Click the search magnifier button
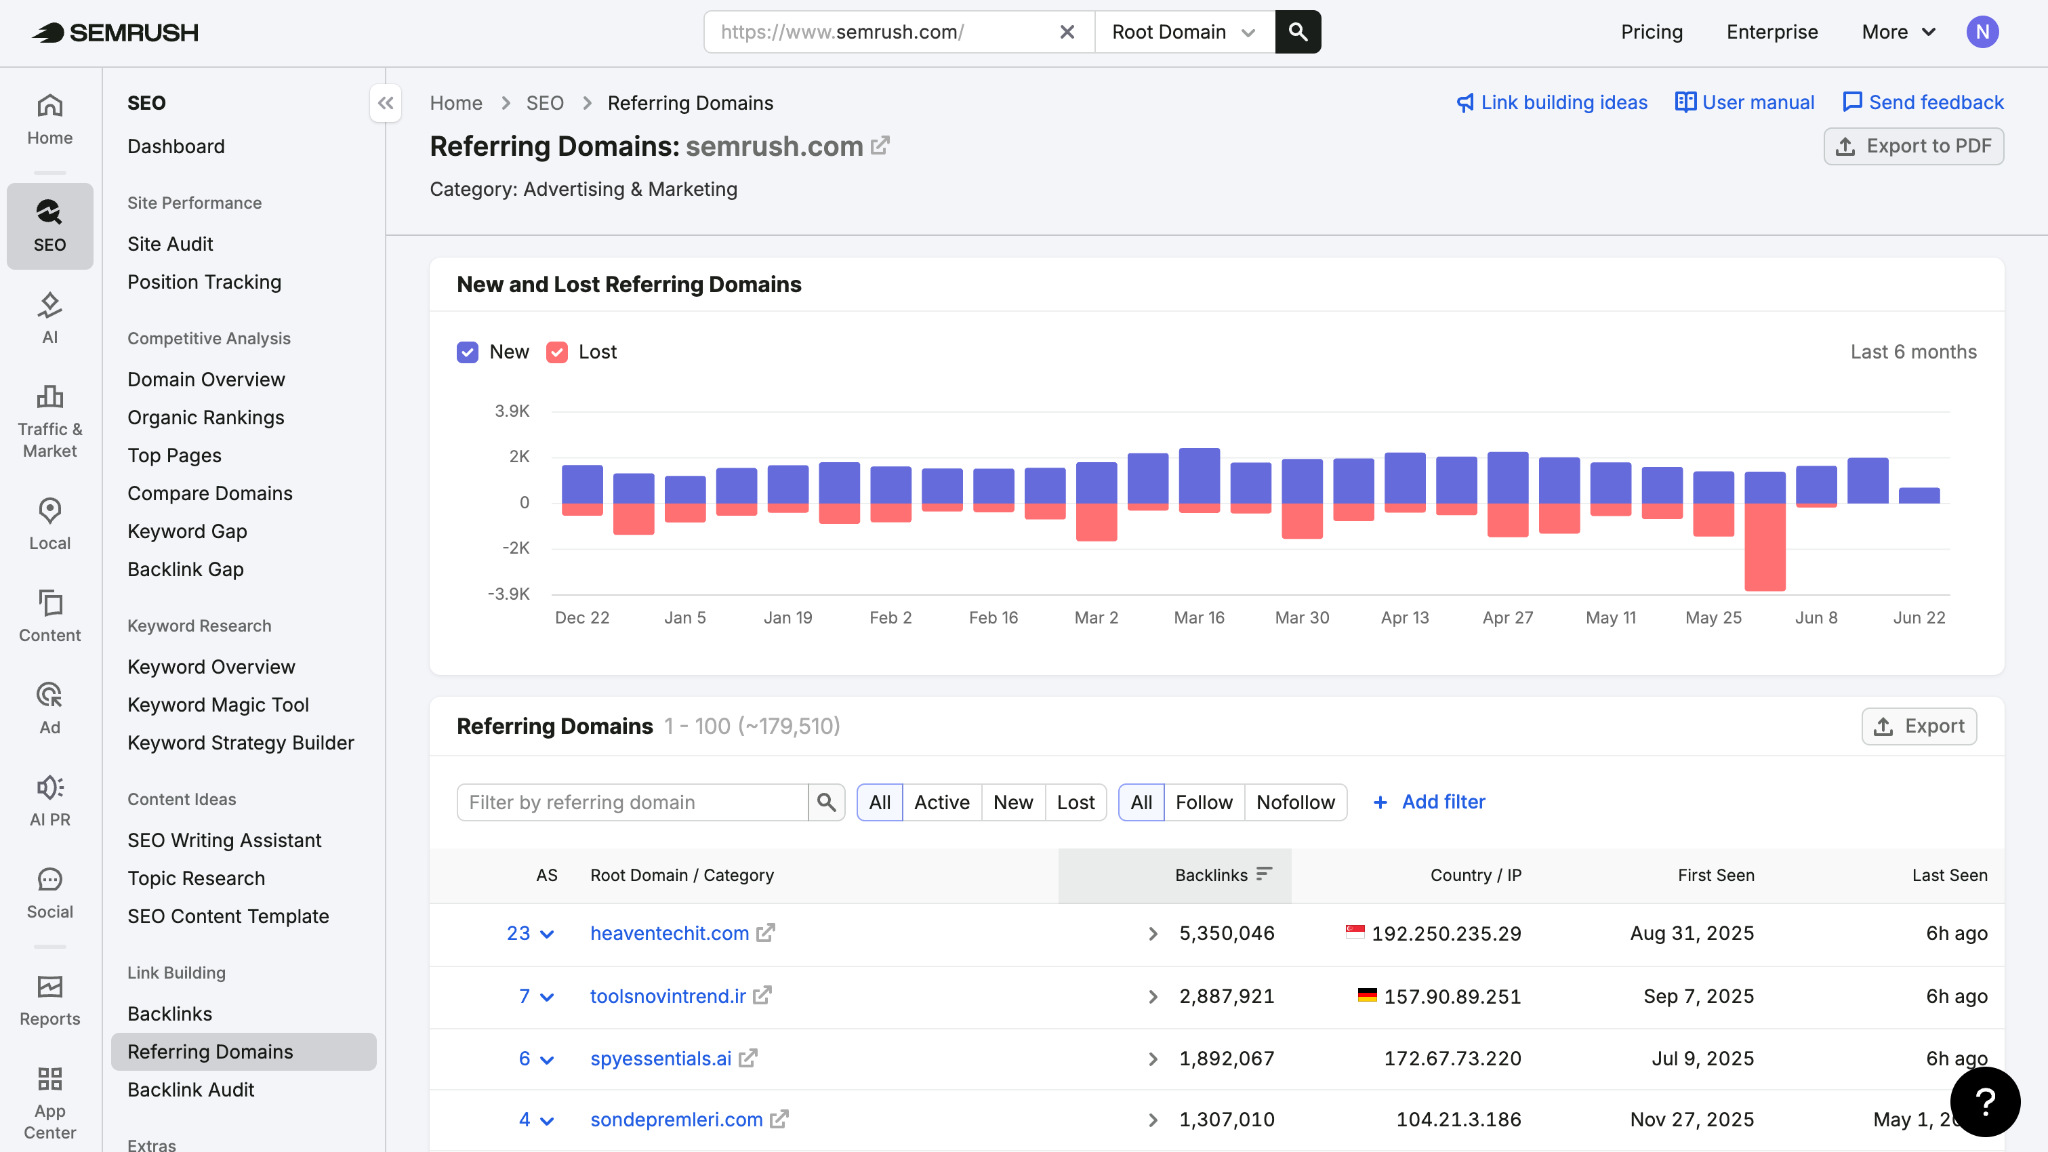The image size is (2048, 1152). [x=1298, y=32]
